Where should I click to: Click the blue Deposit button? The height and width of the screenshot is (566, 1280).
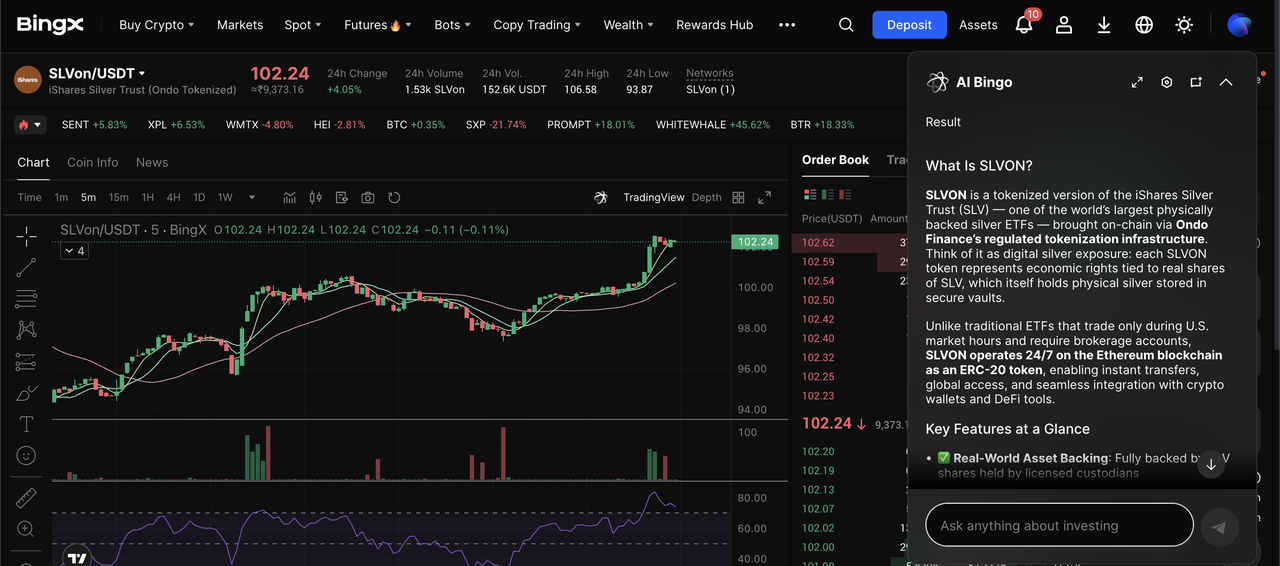pos(909,25)
